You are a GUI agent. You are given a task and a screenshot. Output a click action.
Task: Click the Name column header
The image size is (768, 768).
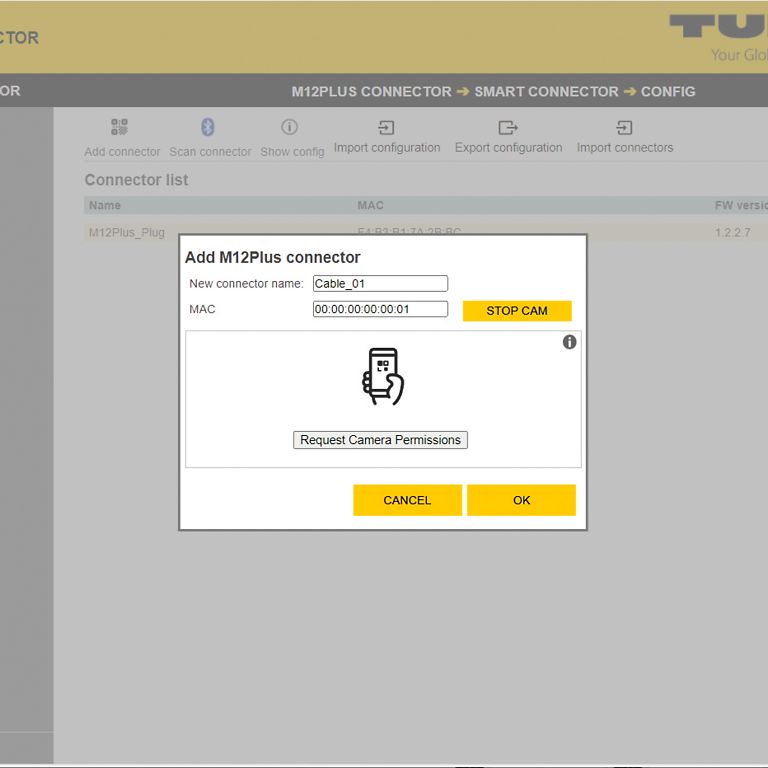tap(105, 205)
